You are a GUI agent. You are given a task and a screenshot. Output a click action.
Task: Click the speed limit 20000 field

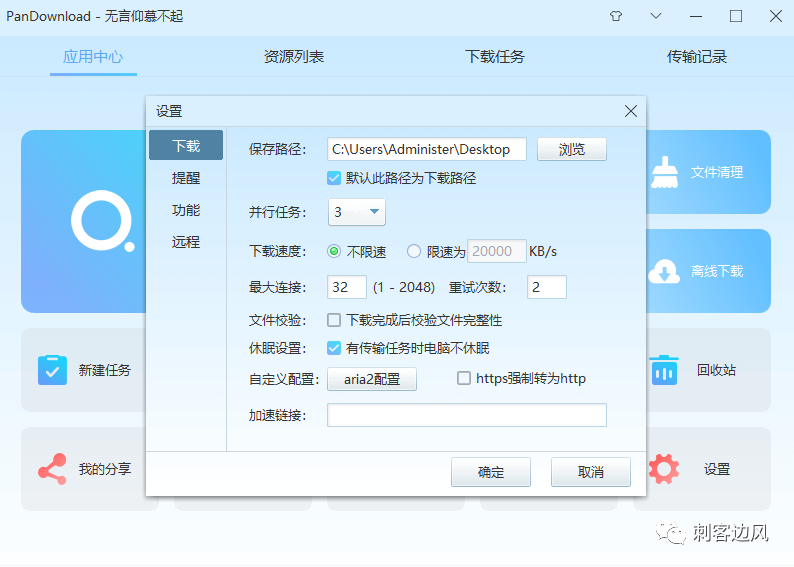click(497, 251)
